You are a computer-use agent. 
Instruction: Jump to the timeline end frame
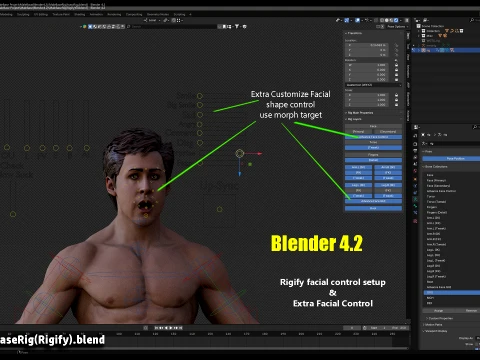(181, 328)
